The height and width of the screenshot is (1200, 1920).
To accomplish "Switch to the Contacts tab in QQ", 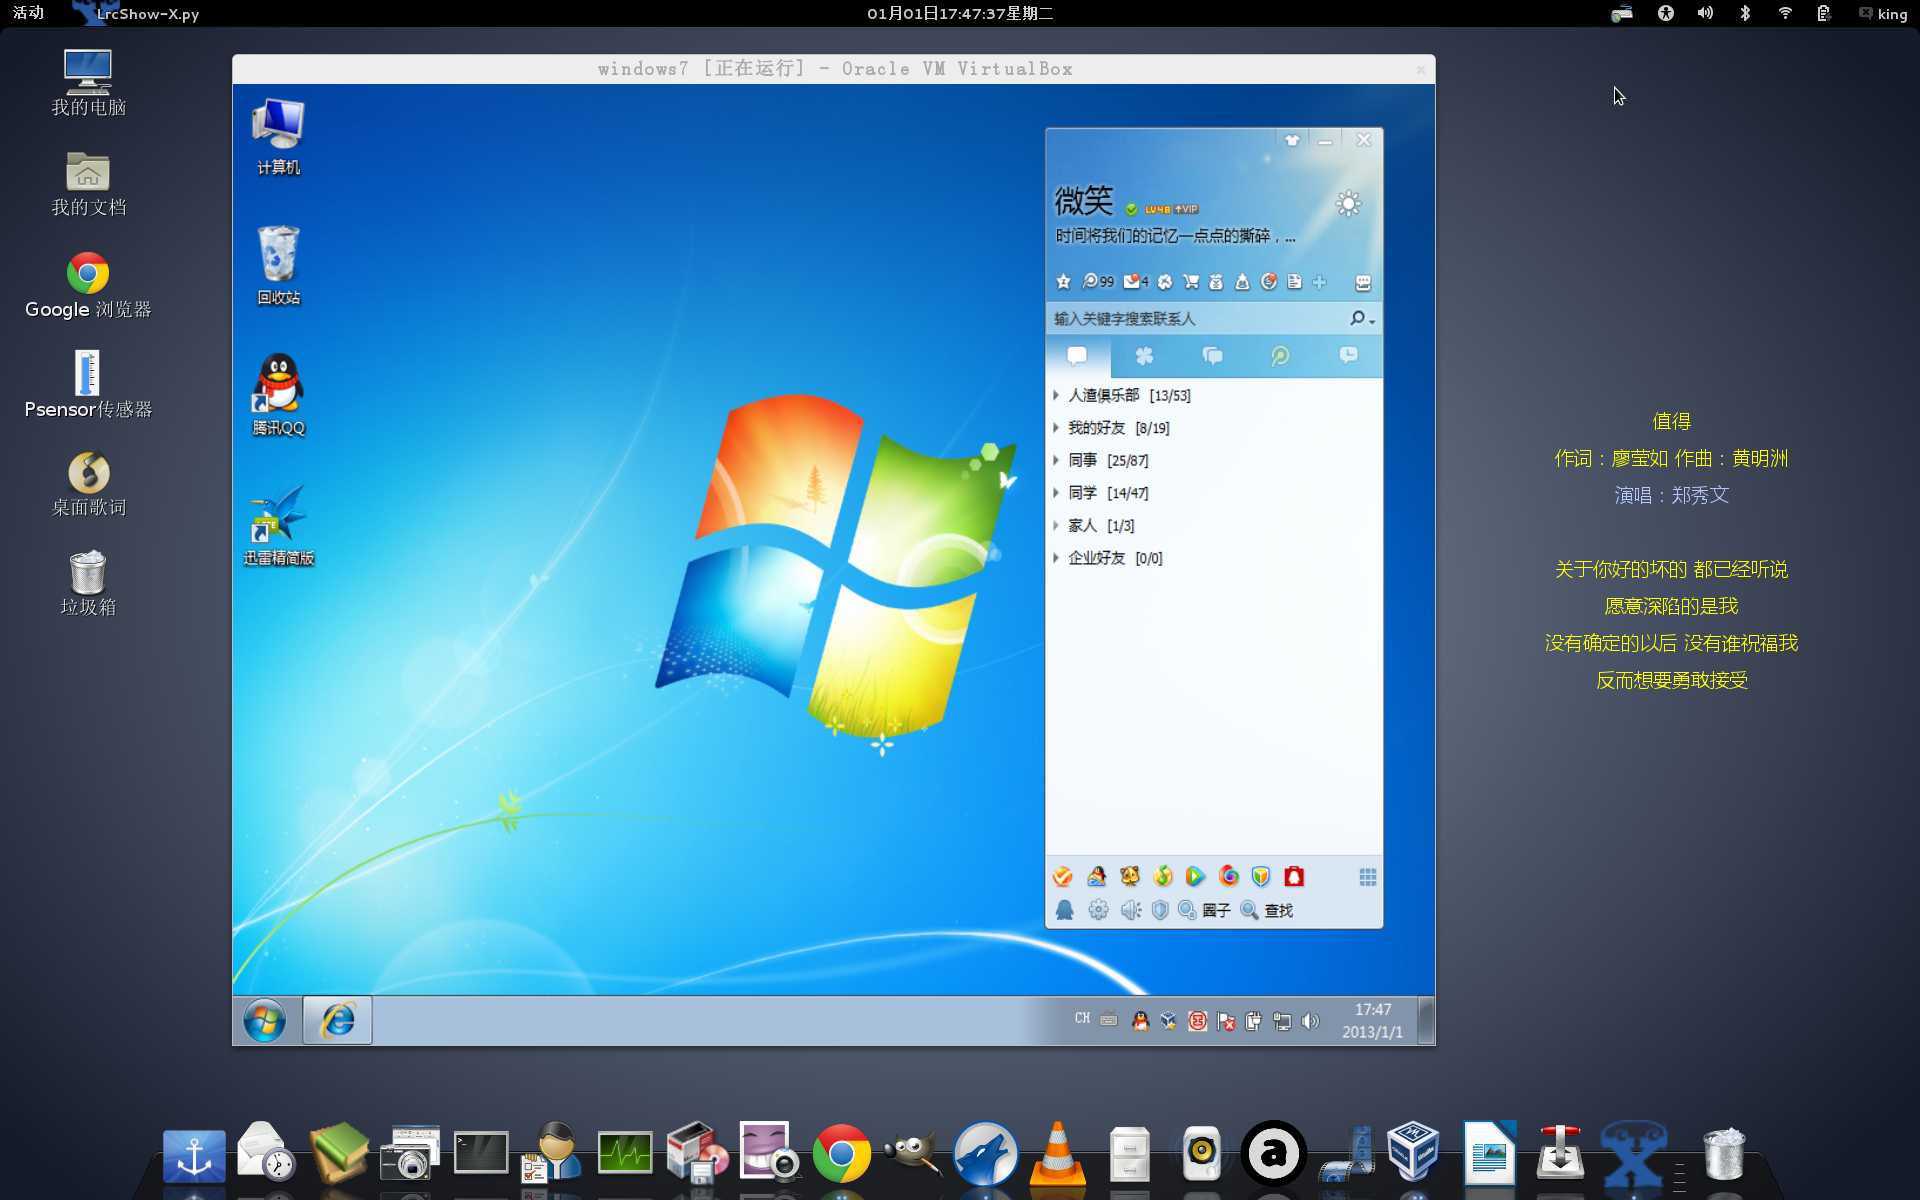I will (1077, 356).
